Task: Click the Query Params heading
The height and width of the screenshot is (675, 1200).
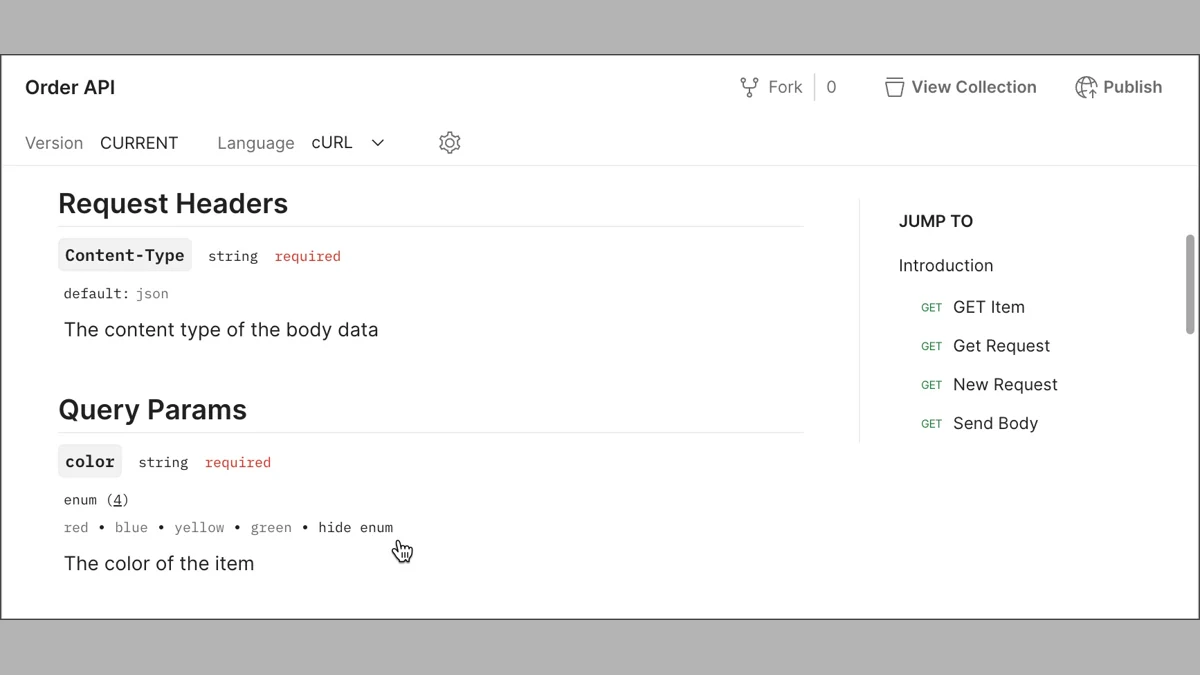Action: click(152, 410)
